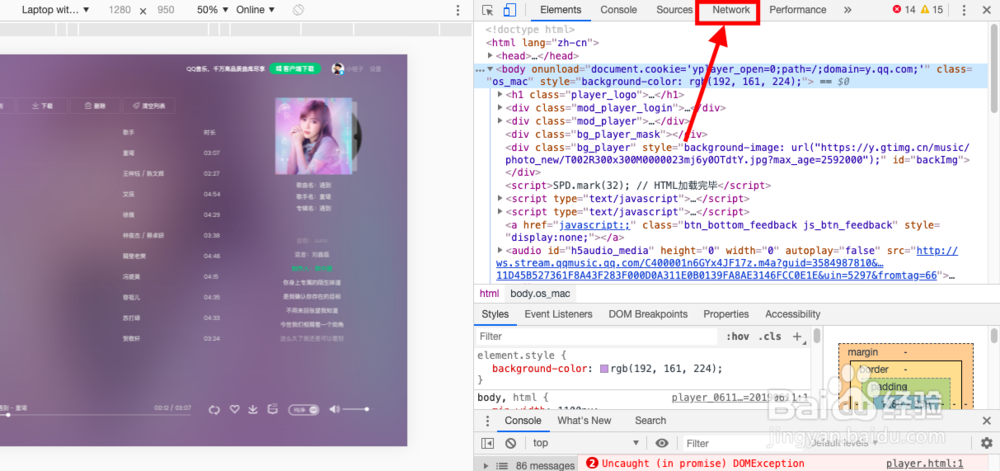This screenshot has height=471, width=1000.
Task: Like the current song with heart icon
Action: (x=234, y=409)
